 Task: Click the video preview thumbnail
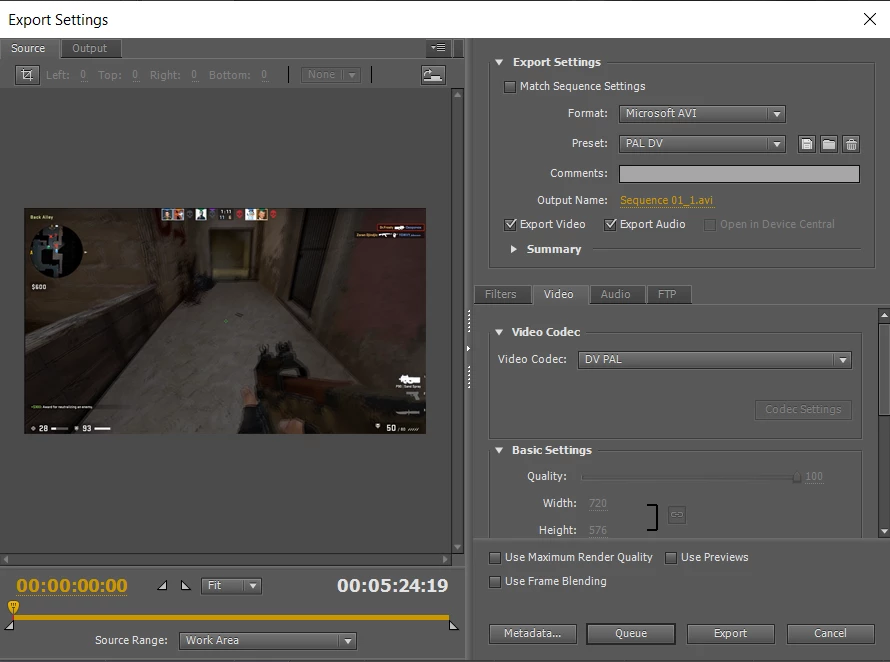point(225,321)
